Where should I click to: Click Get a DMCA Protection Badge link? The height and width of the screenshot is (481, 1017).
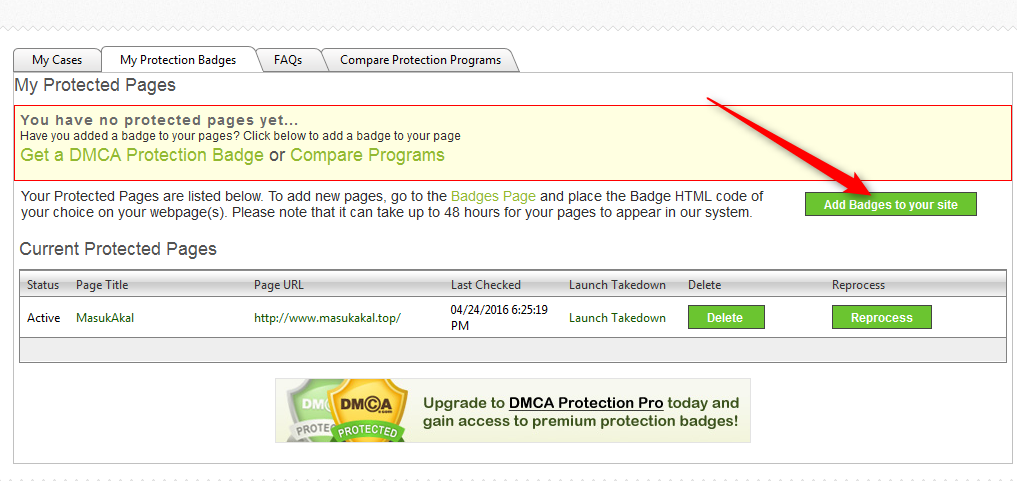tap(142, 155)
